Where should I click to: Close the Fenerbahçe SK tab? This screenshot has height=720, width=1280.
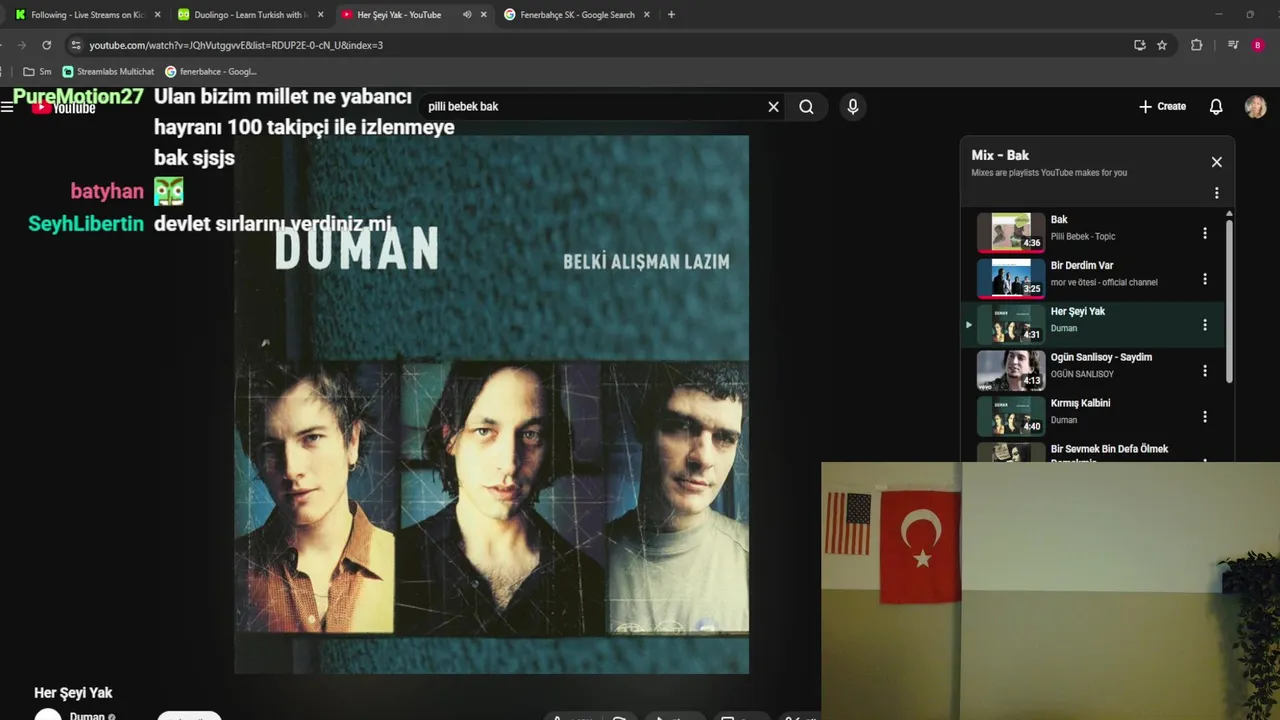(647, 15)
